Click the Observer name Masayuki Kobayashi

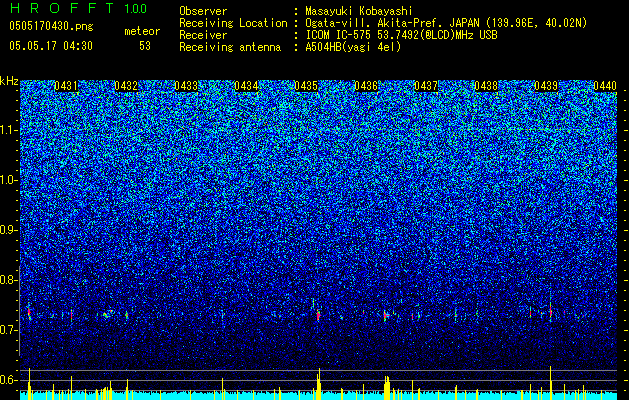(x=358, y=11)
